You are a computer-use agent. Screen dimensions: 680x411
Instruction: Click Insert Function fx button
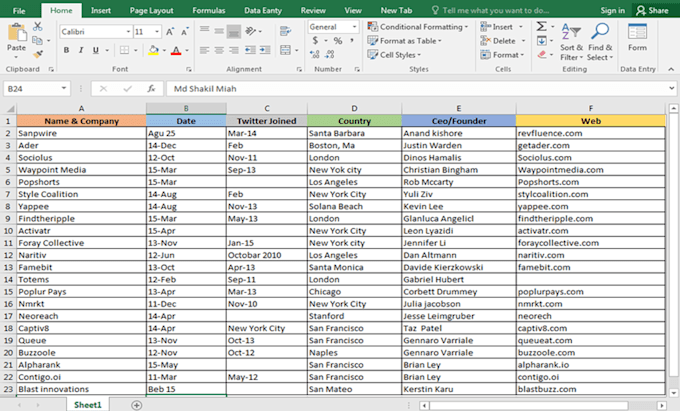click(x=151, y=88)
